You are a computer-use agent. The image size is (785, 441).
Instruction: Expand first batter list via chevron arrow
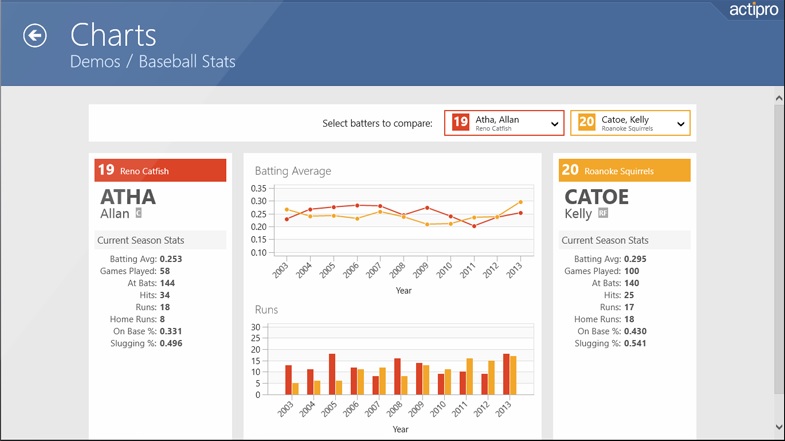pyautogui.click(x=555, y=124)
